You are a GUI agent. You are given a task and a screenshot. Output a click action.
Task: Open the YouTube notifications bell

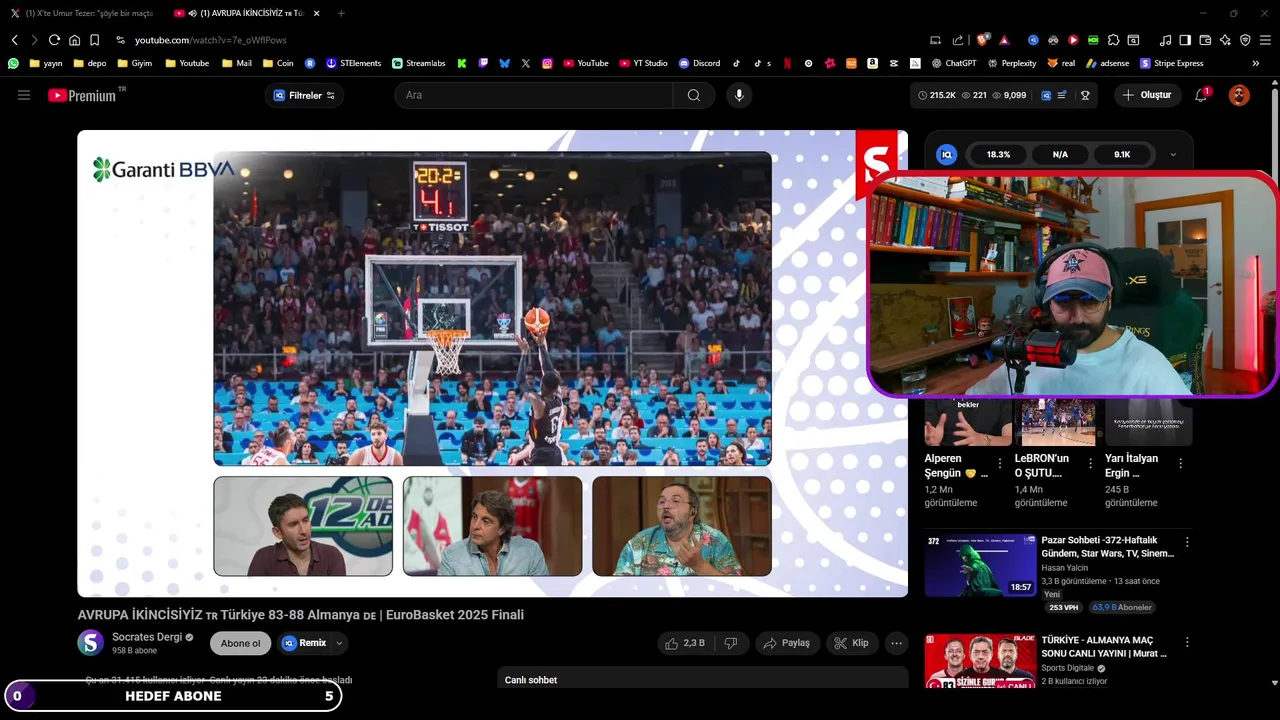[1201, 95]
